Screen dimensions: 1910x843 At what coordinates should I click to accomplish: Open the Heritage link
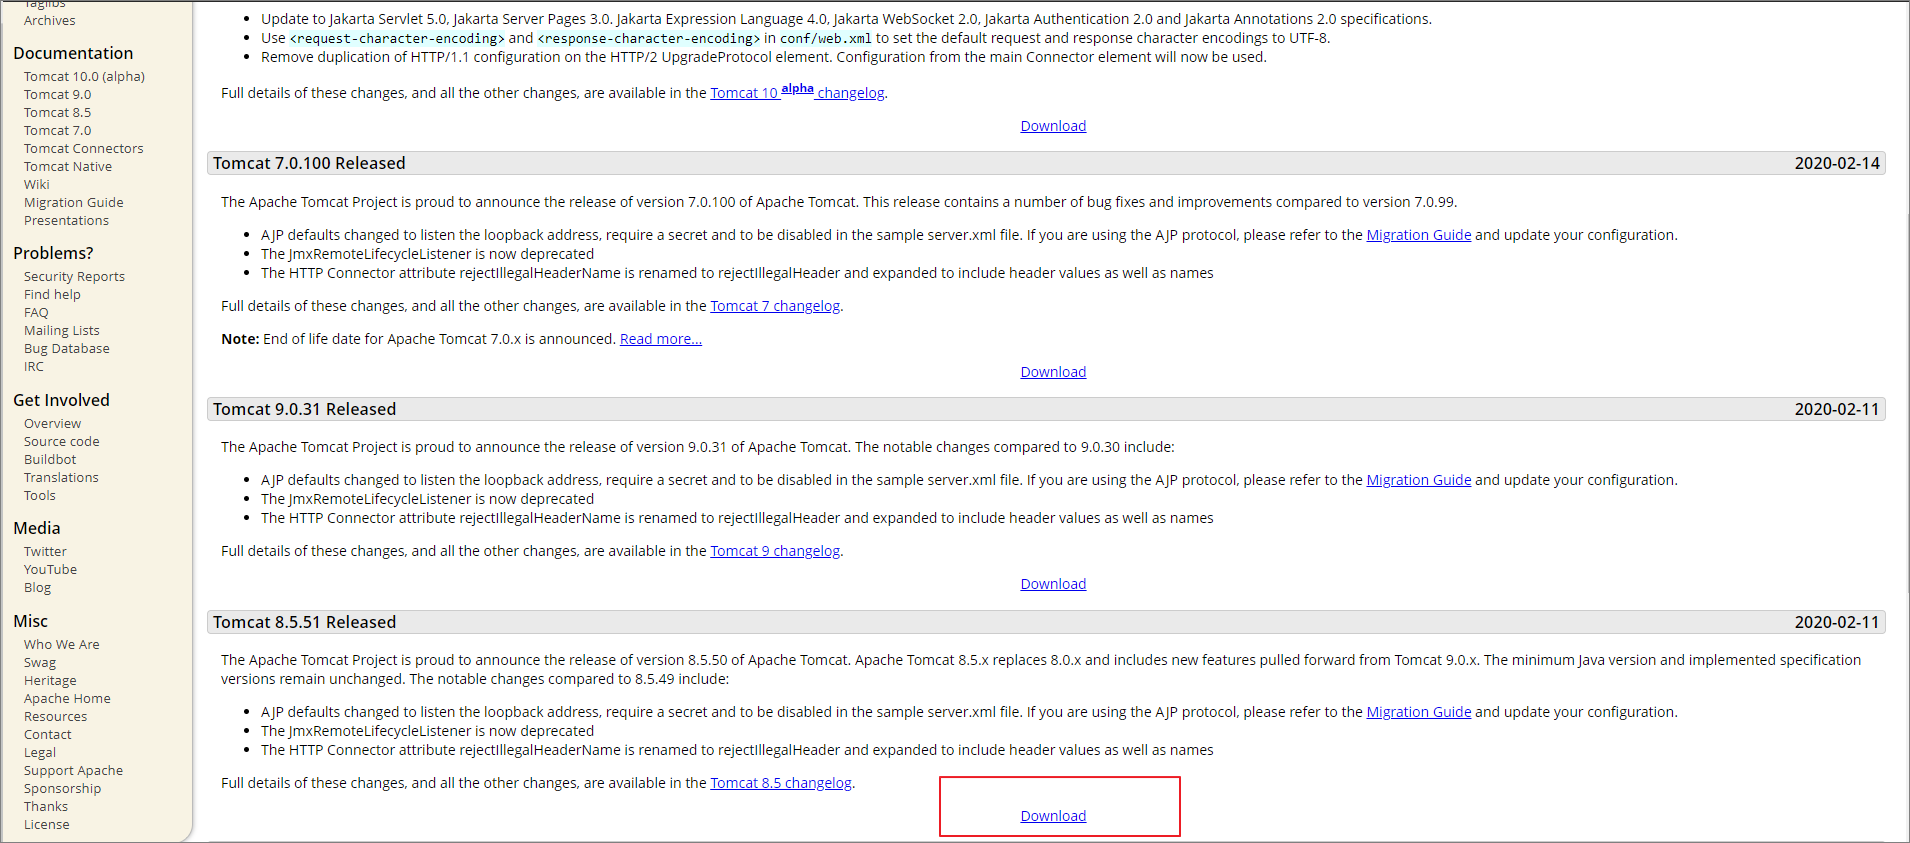coord(50,680)
